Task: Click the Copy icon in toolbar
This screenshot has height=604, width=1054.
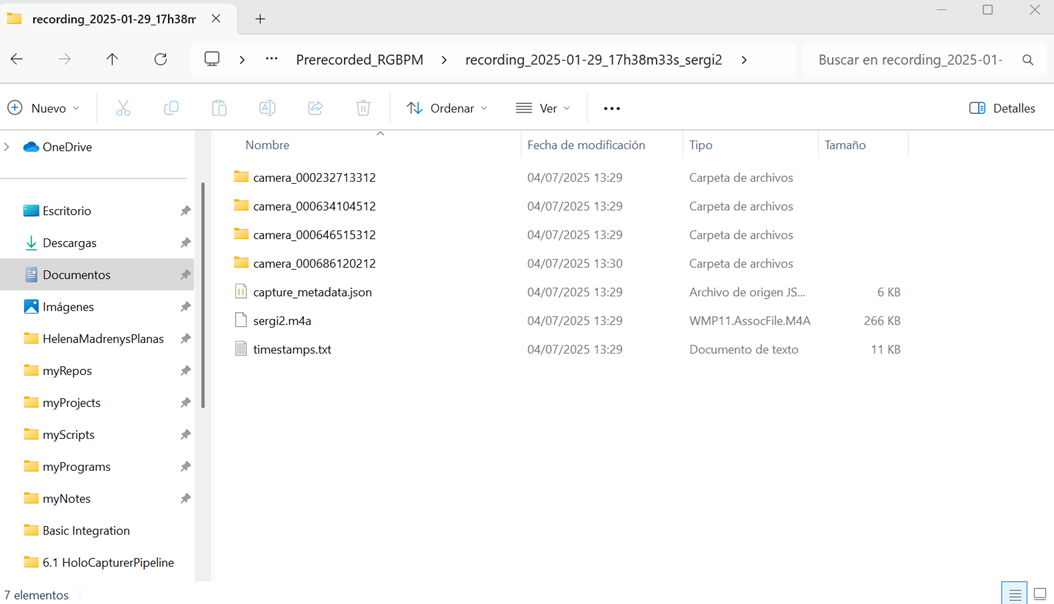Action: tap(171, 108)
